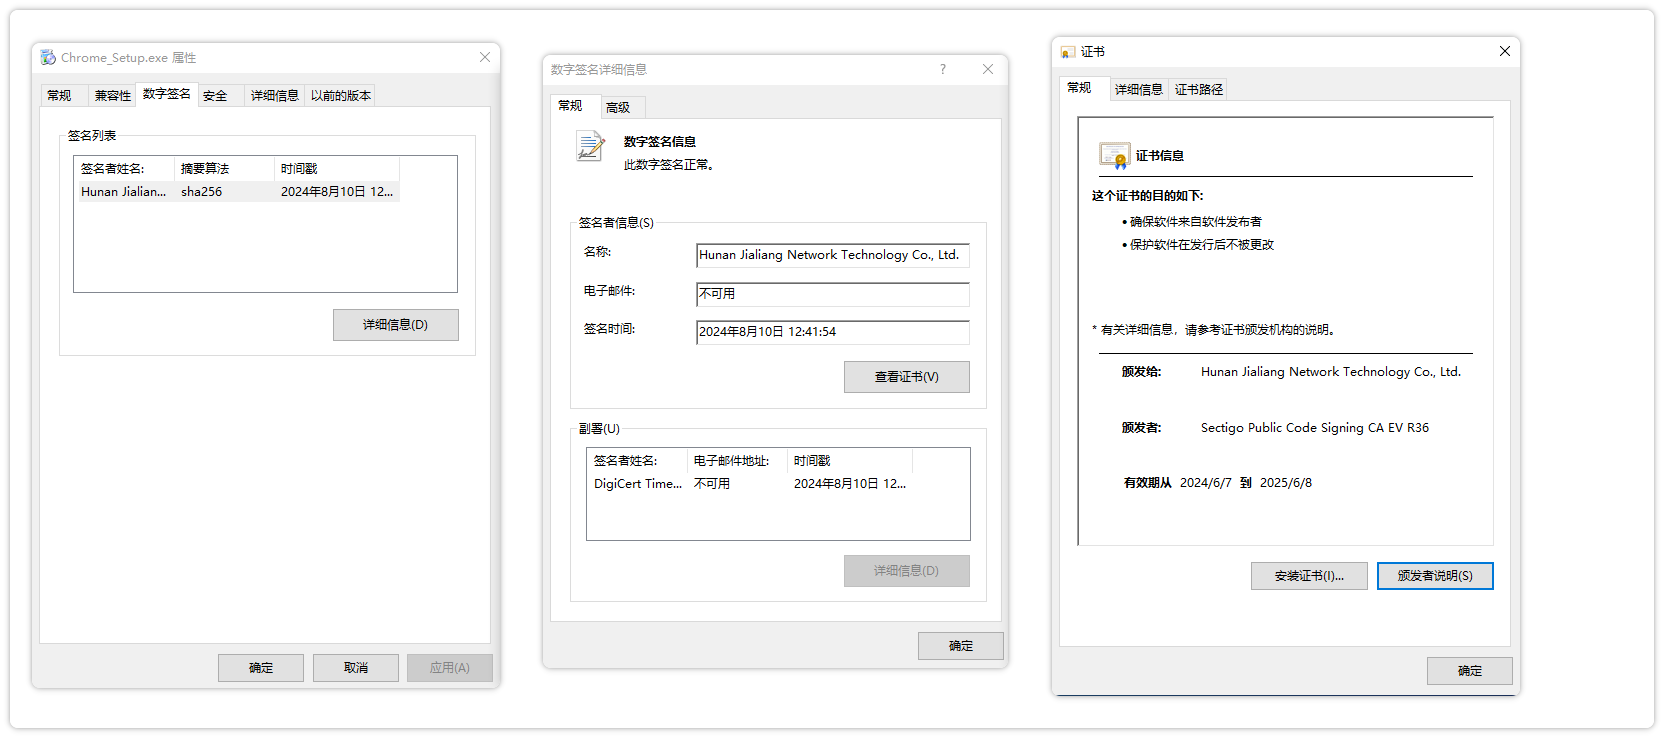Open the 详细信息 tab in properties window
Screen dimensions: 1664x738
tap(274, 96)
